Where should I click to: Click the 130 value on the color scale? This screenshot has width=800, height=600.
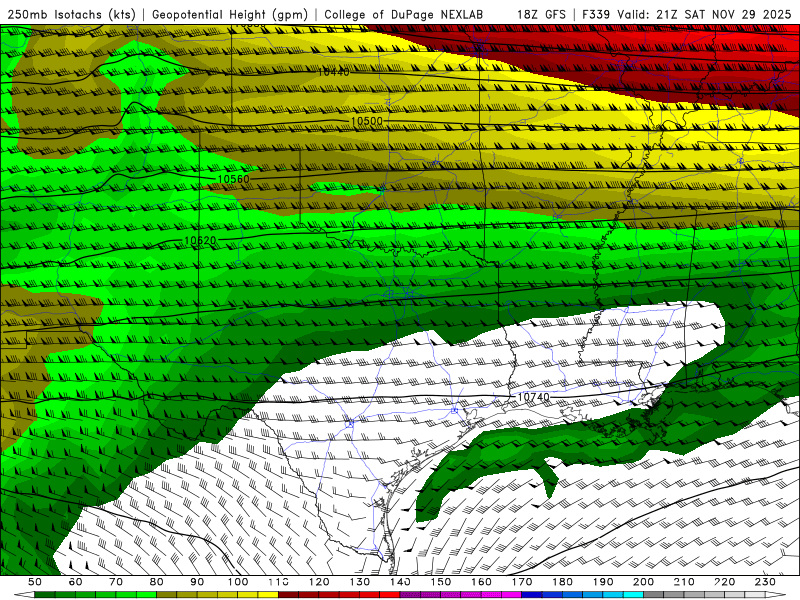pyautogui.click(x=360, y=582)
